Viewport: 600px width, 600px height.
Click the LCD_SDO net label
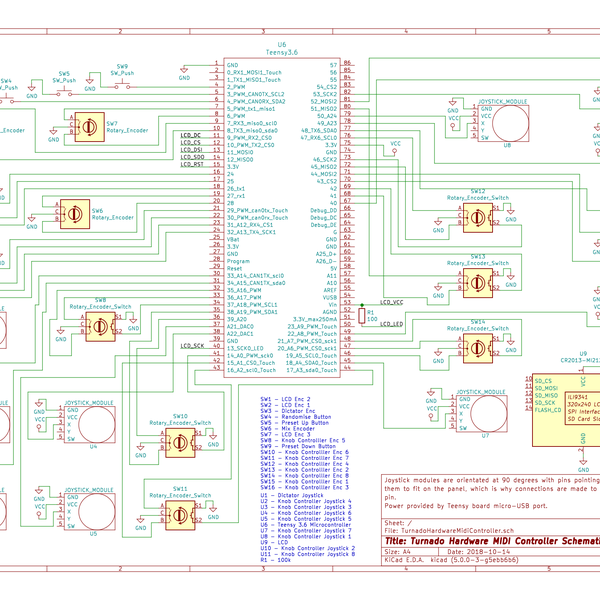192,157
